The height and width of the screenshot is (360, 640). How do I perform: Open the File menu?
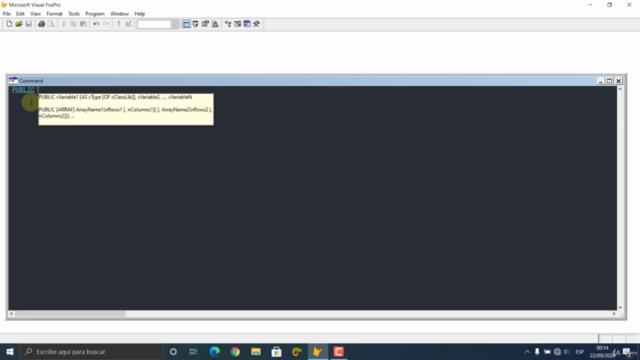(7, 14)
